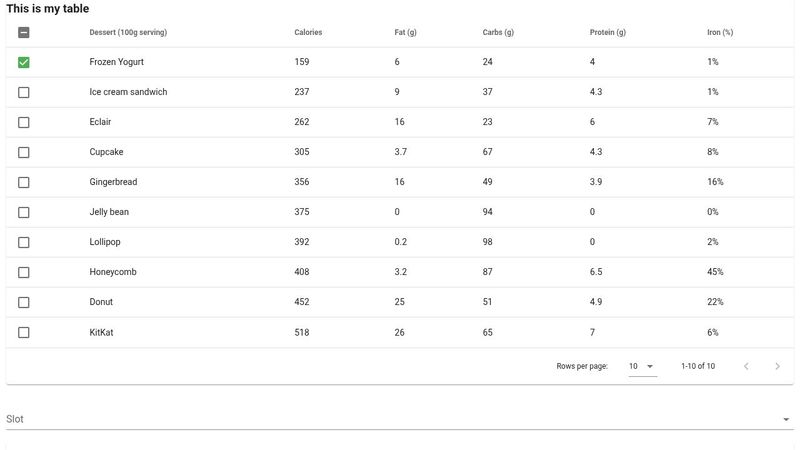This screenshot has height=450, width=800.
Task: Tick the Cupcake row checkbox
Action: point(24,152)
